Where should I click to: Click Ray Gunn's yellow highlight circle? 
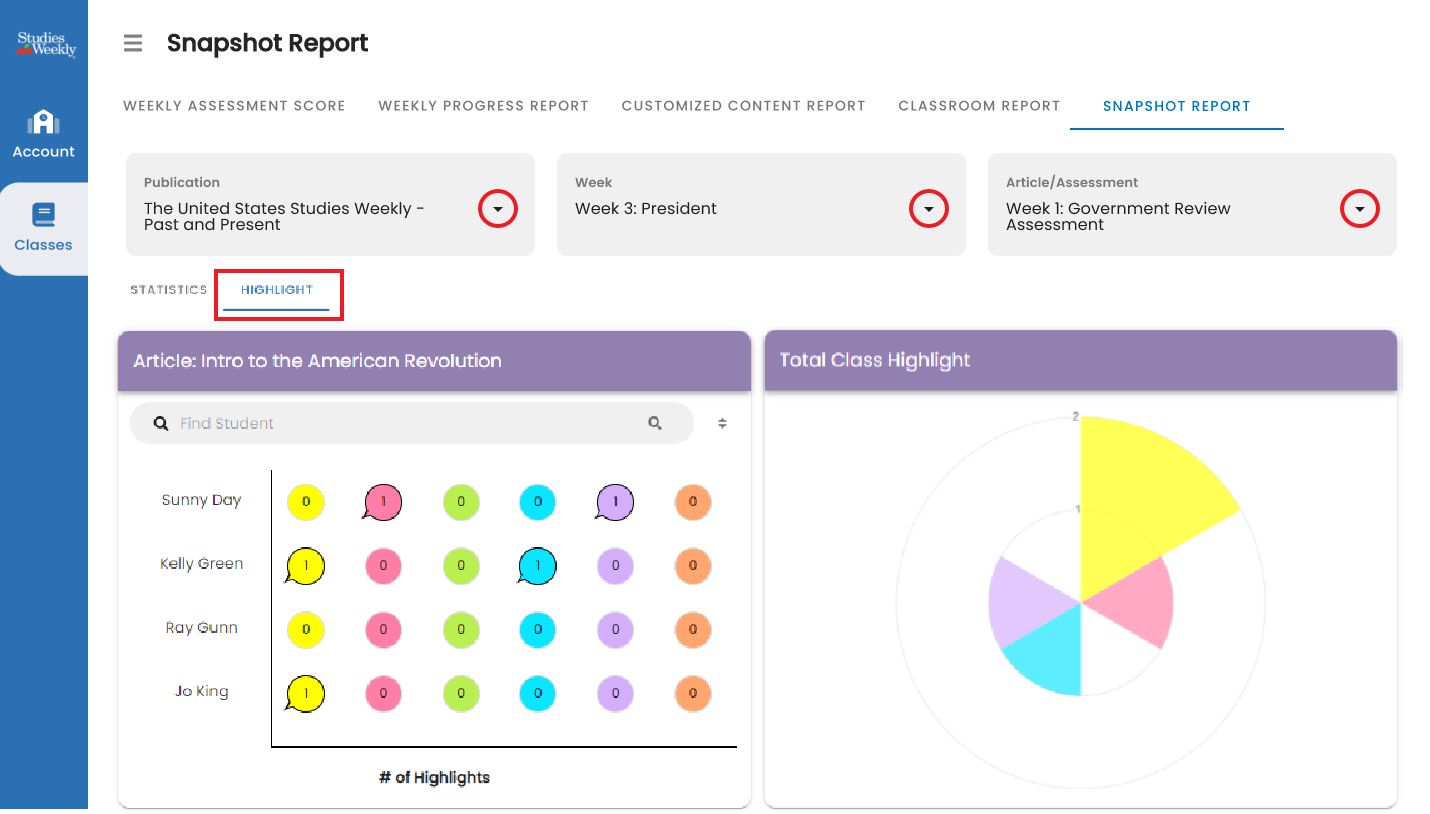(306, 630)
